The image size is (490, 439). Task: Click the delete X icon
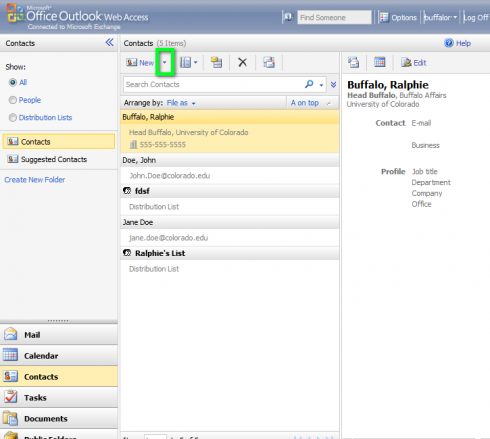243,62
